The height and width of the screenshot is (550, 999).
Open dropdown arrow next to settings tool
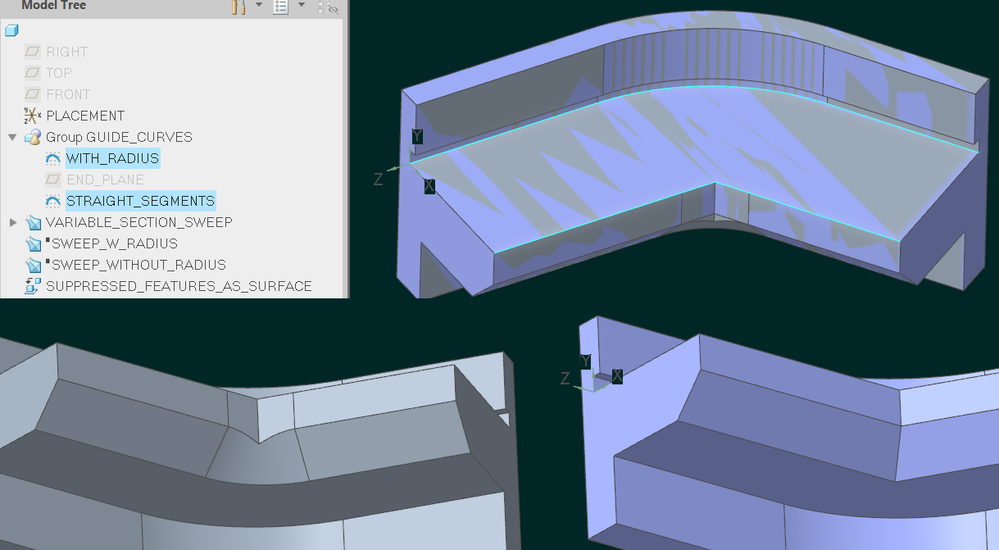coord(259,6)
